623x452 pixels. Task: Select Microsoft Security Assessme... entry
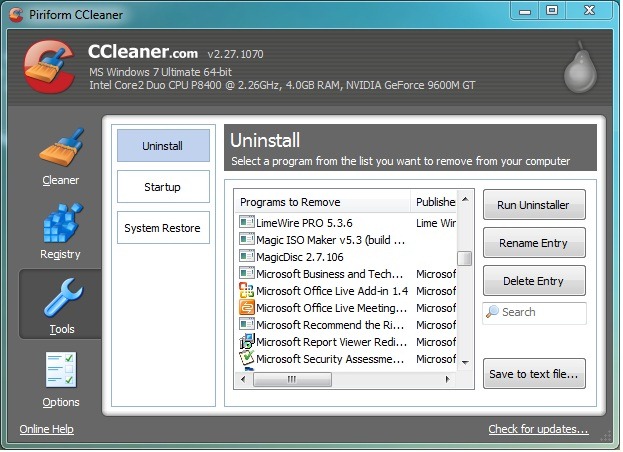330,359
